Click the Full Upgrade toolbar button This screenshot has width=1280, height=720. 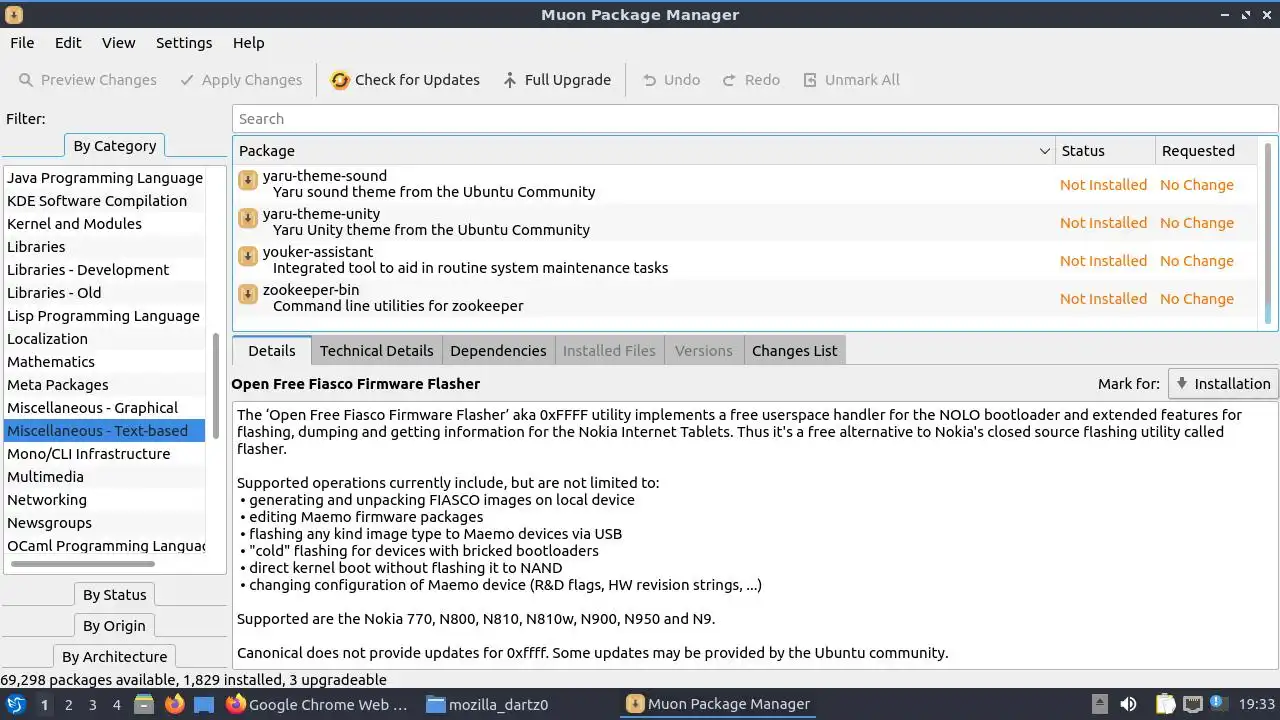(x=556, y=80)
